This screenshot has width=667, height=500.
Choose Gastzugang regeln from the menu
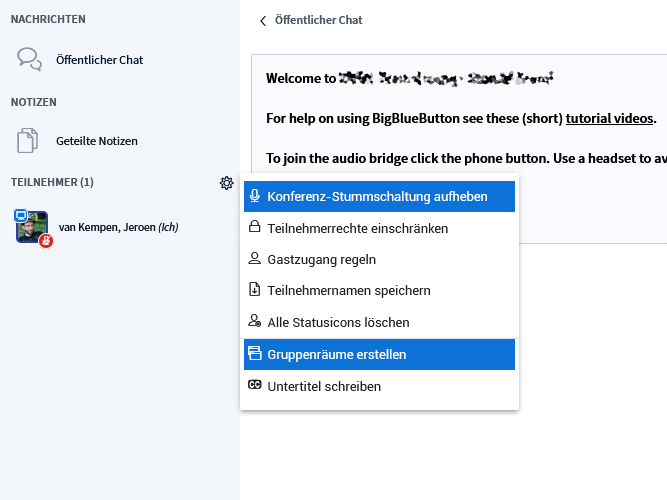click(322, 259)
